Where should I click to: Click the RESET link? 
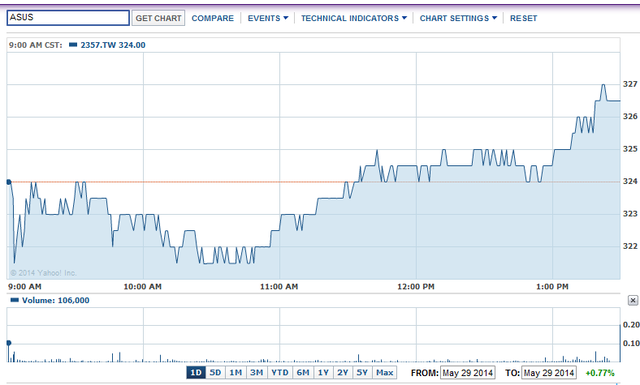pos(523,18)
